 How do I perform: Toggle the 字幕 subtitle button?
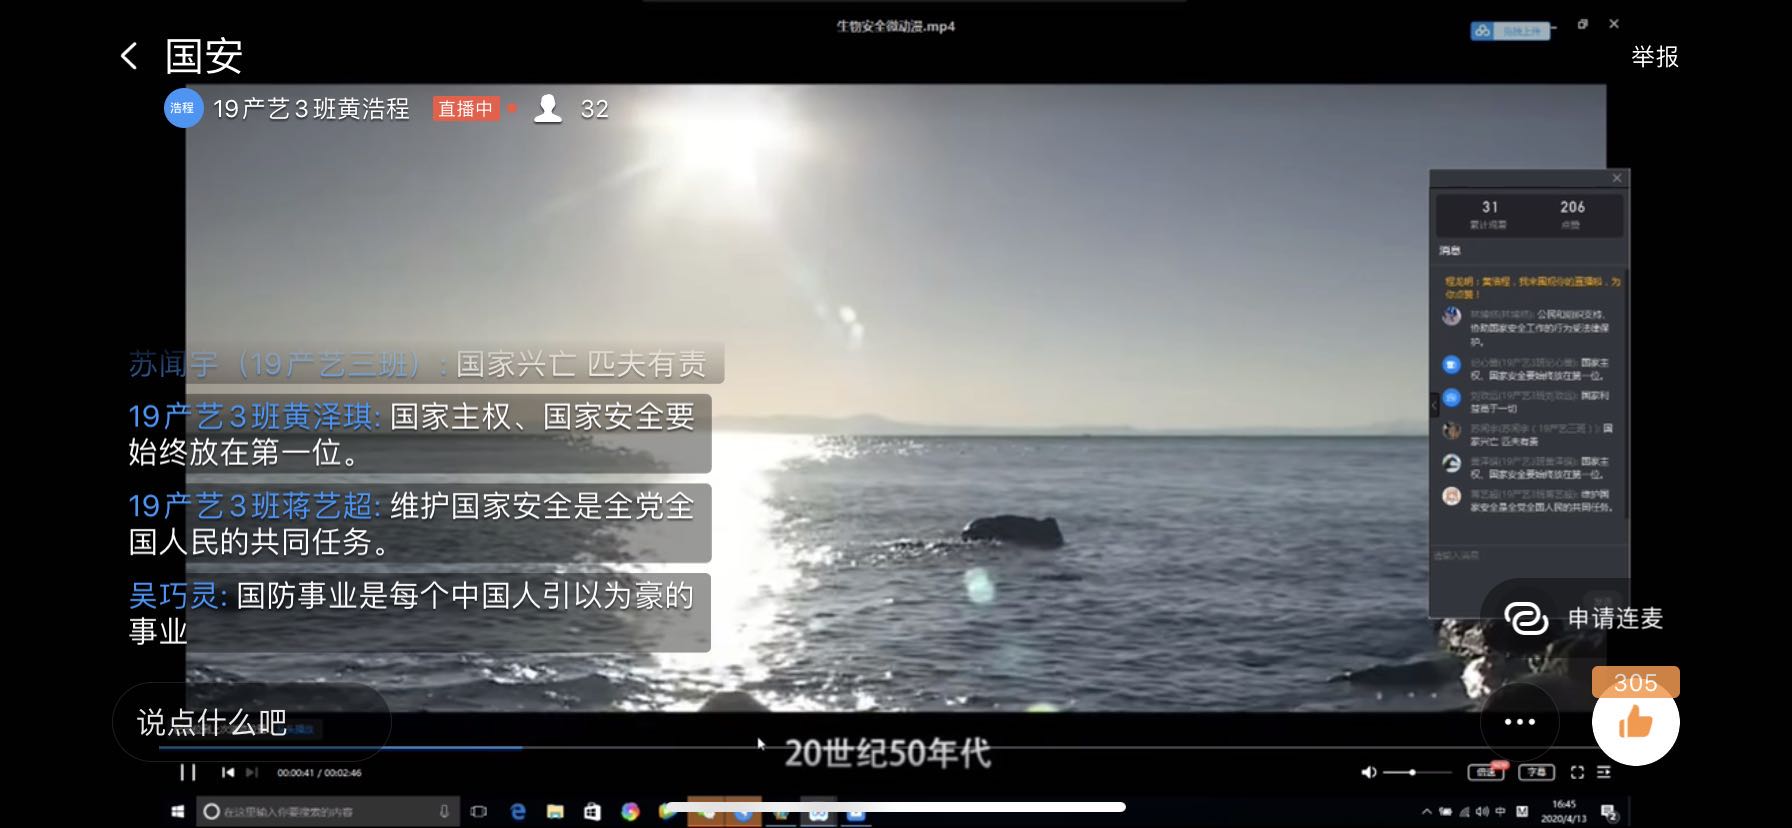pyautogui.click(x=1536, y=772)
